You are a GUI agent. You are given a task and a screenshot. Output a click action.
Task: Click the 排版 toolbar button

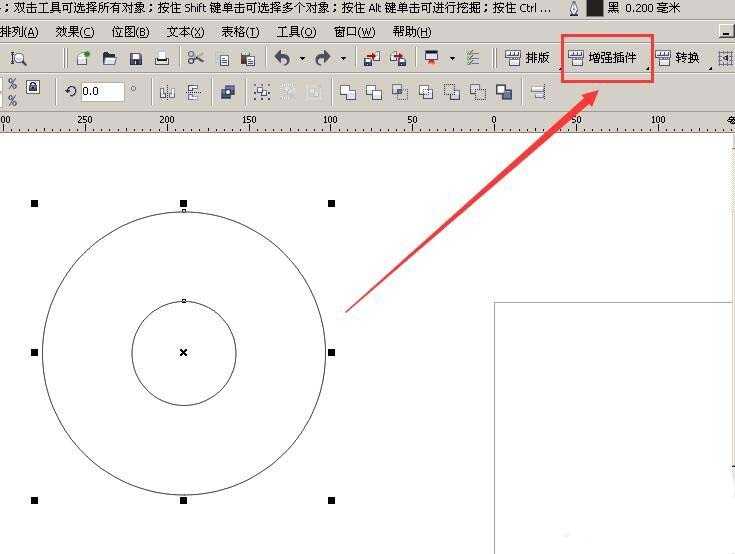528,58
